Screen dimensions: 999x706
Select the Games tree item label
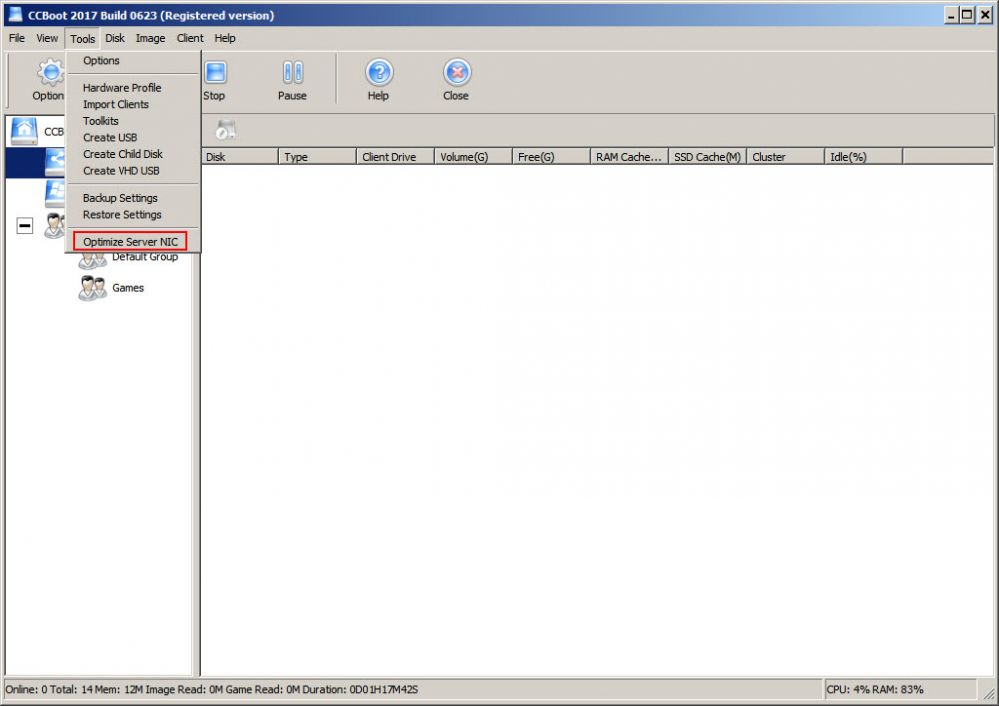tap(128, 288)
